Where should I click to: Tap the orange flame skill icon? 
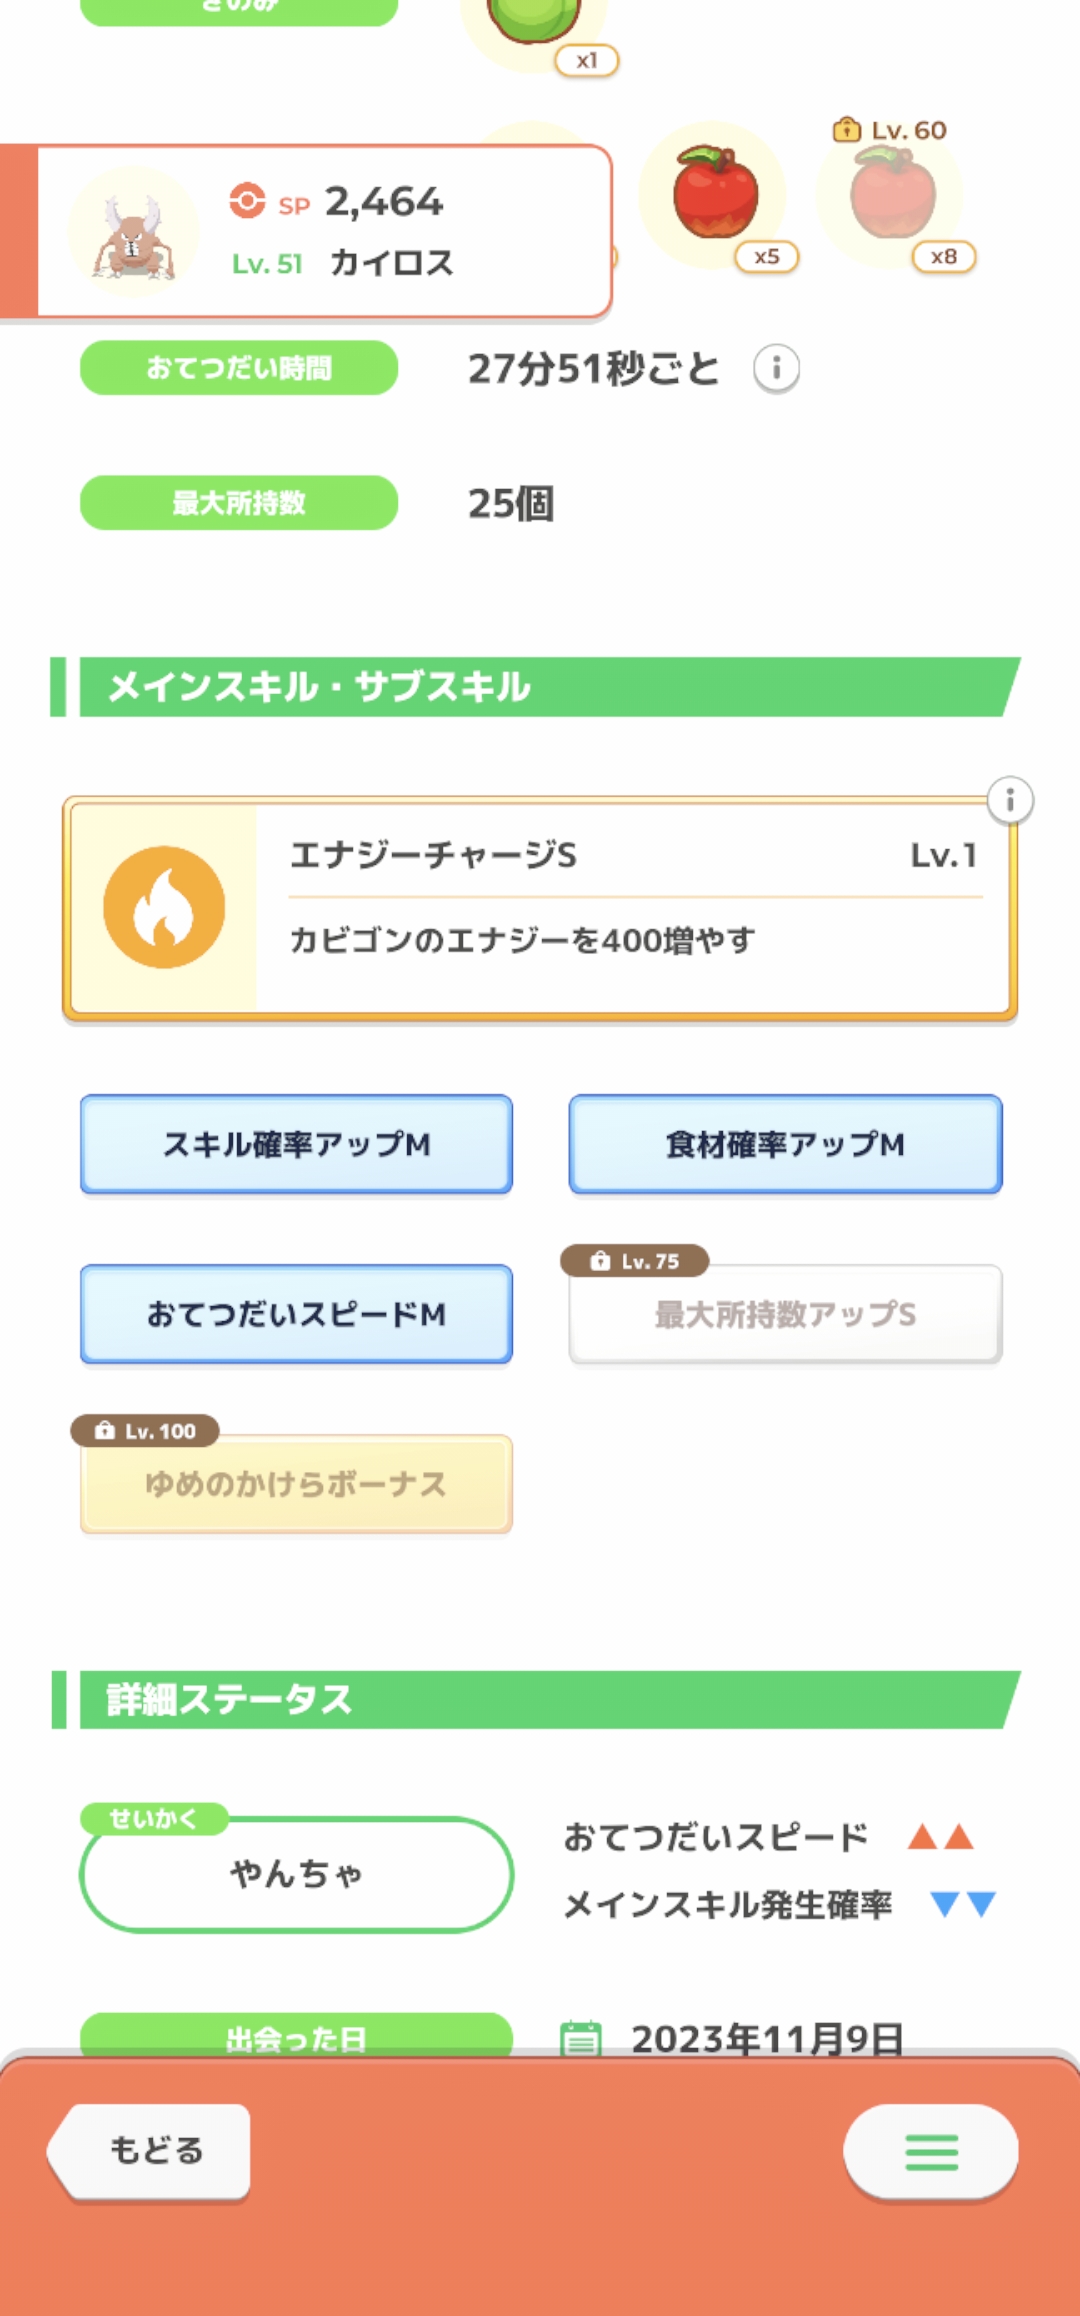click(x=164, y=907)
